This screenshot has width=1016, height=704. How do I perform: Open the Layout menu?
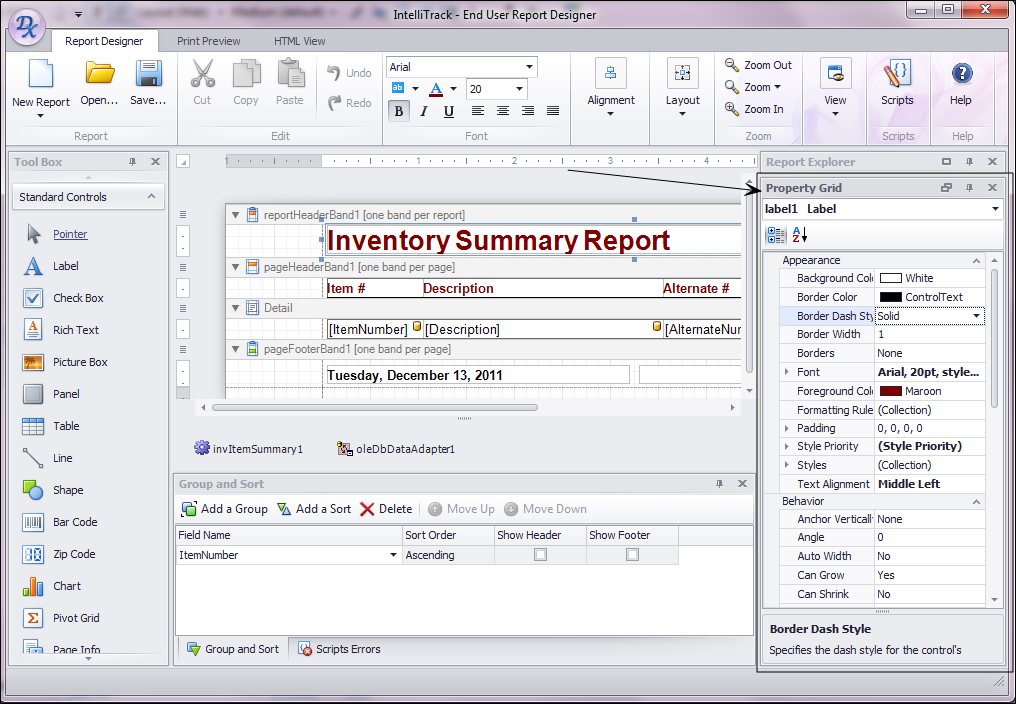pos(682,89)
